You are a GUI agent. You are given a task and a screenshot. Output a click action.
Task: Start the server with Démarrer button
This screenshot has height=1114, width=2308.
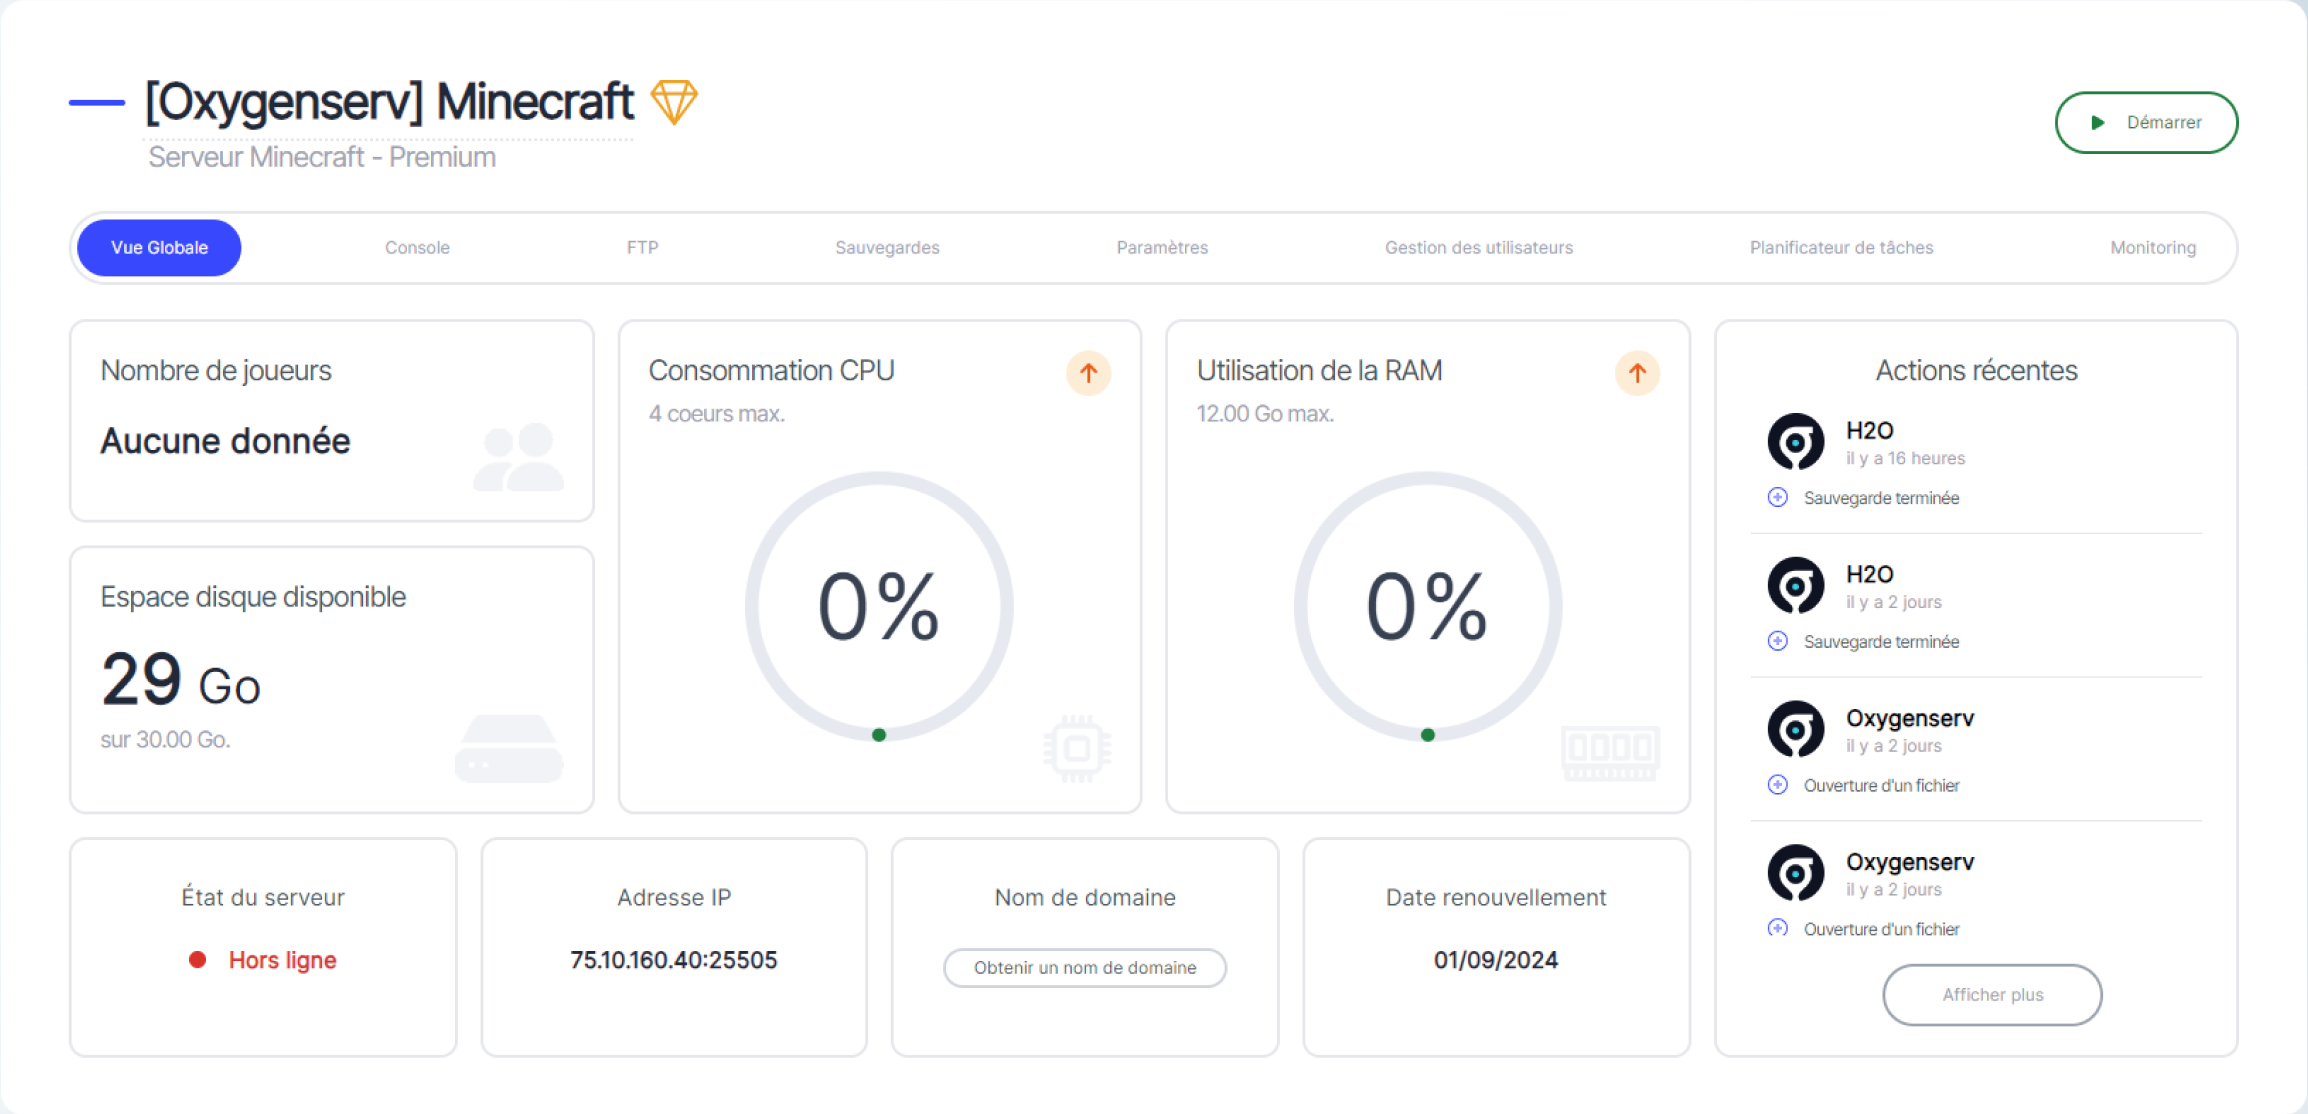coord(2146,122)
